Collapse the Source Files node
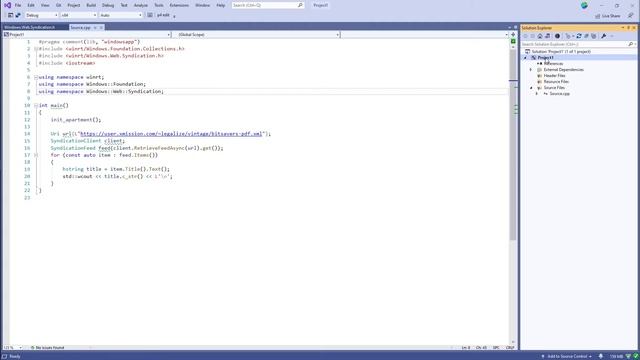Screen dimensions: 640x360 (x=531, y=88)
